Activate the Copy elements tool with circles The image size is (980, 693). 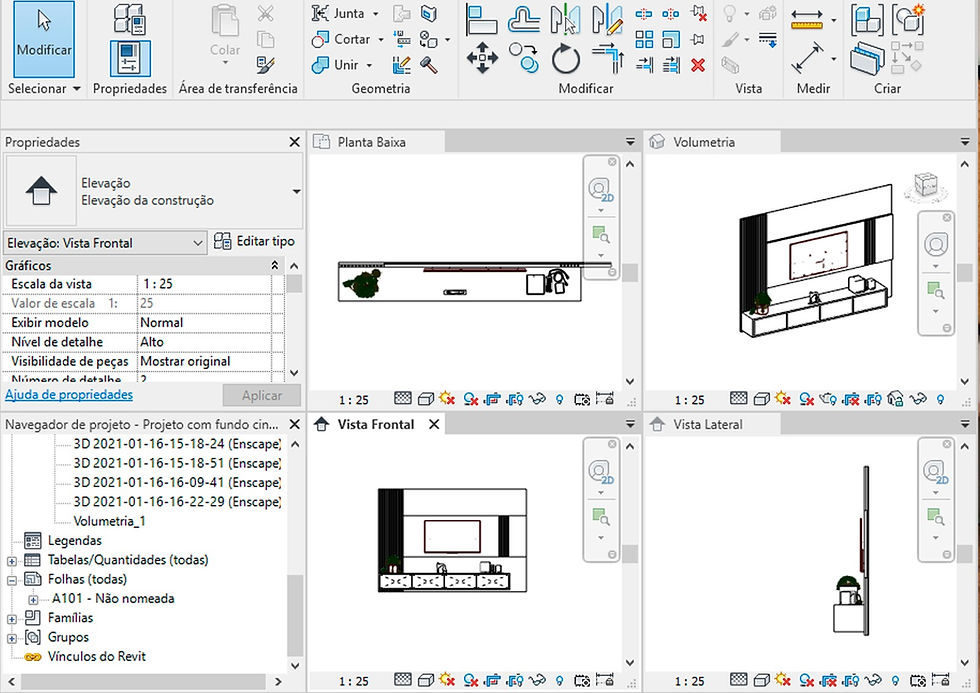(524, 58)
